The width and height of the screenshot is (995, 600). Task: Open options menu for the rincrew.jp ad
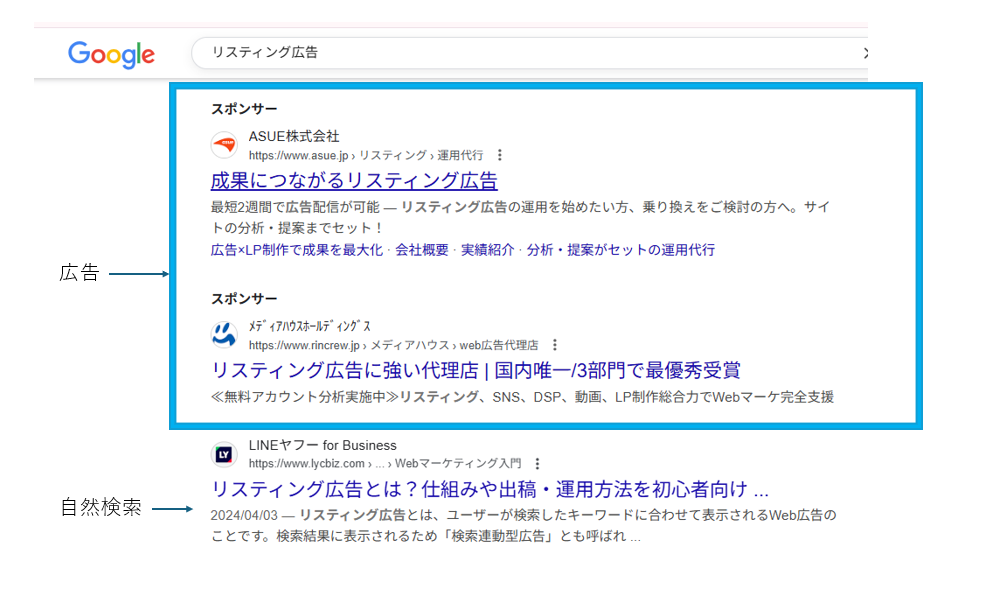tap(555, 345)
